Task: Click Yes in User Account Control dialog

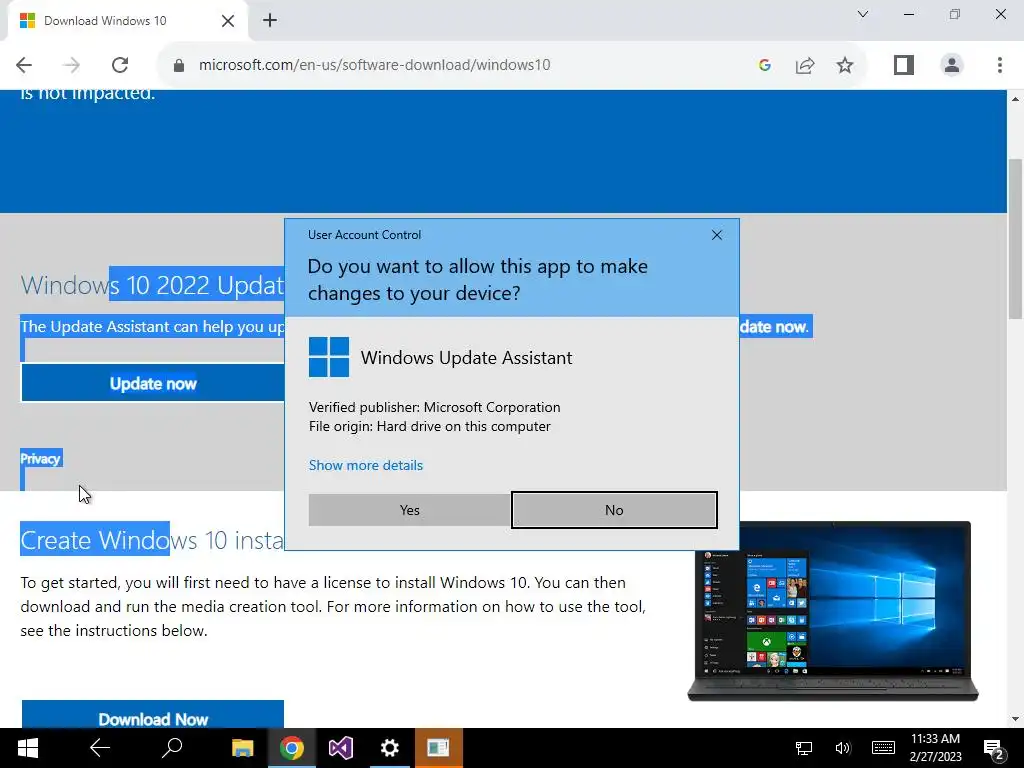Action: pos(409,510)
